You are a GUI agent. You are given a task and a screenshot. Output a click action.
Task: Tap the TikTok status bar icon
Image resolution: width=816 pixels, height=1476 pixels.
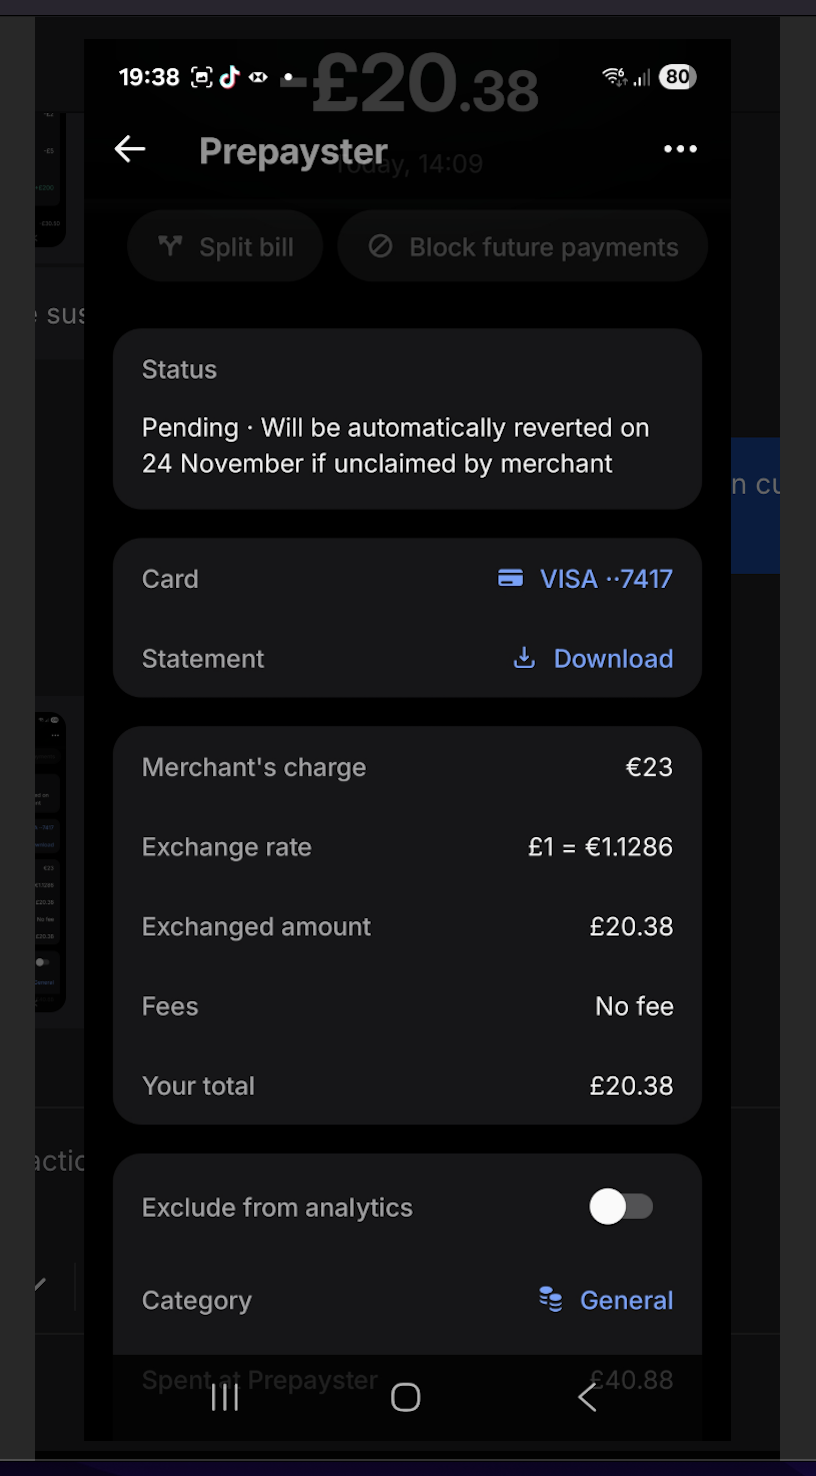[x=230, y=77]
